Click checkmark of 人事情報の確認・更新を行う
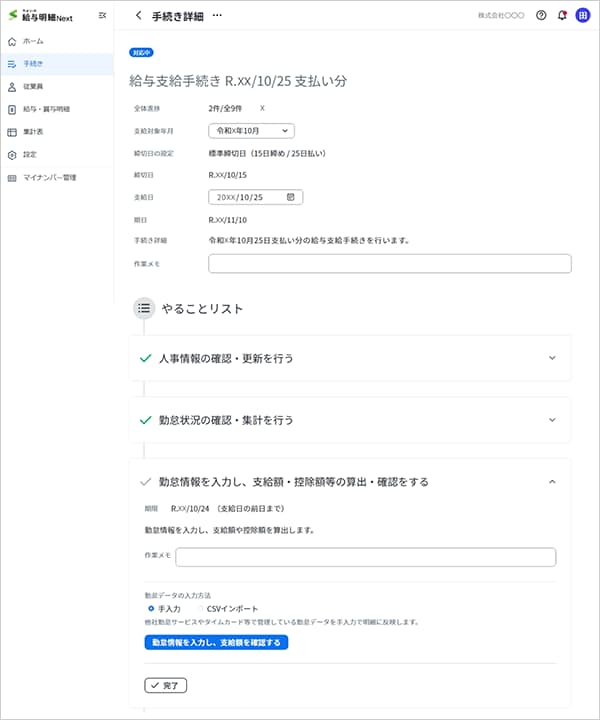Image resolution: width=600 pixels, height=720 pixels. click(146, 358)
